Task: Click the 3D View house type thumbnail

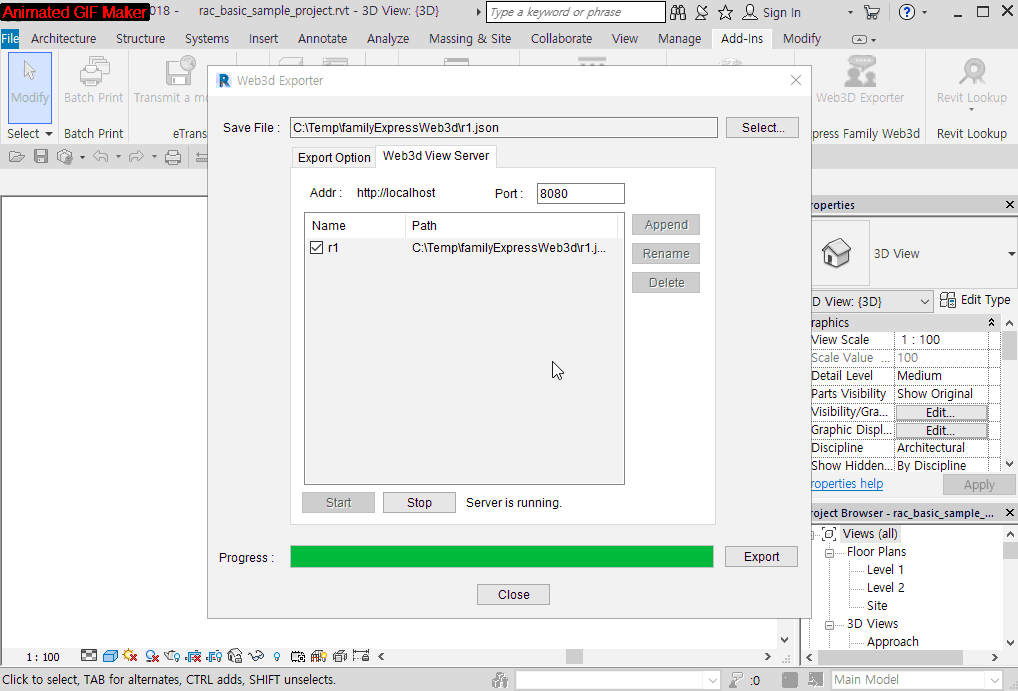Action: (836, 253)
